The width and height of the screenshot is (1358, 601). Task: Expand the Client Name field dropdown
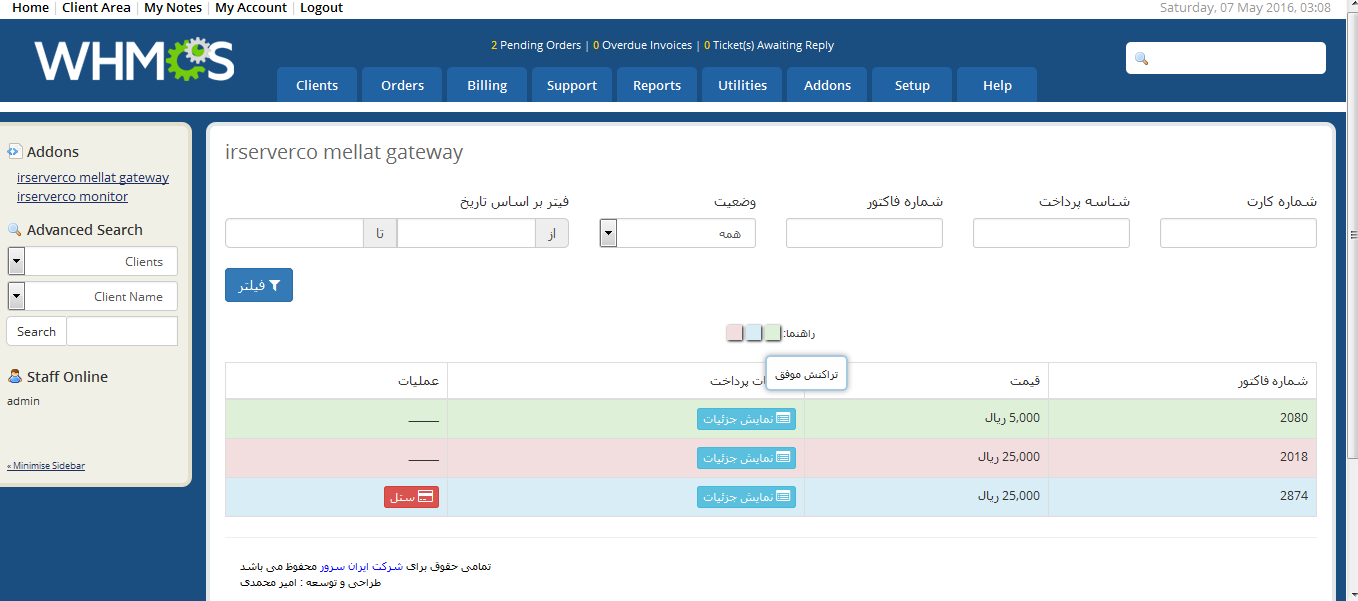[x=92, y=296]
